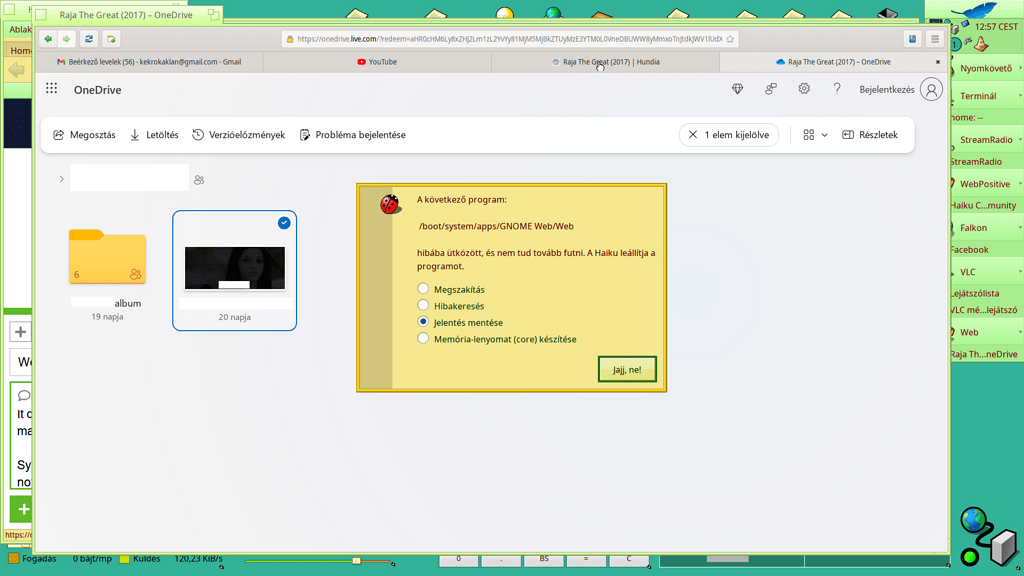Click the ladybug icon in crash dialog
The image size is (1024, 576).
click(390, 204)
